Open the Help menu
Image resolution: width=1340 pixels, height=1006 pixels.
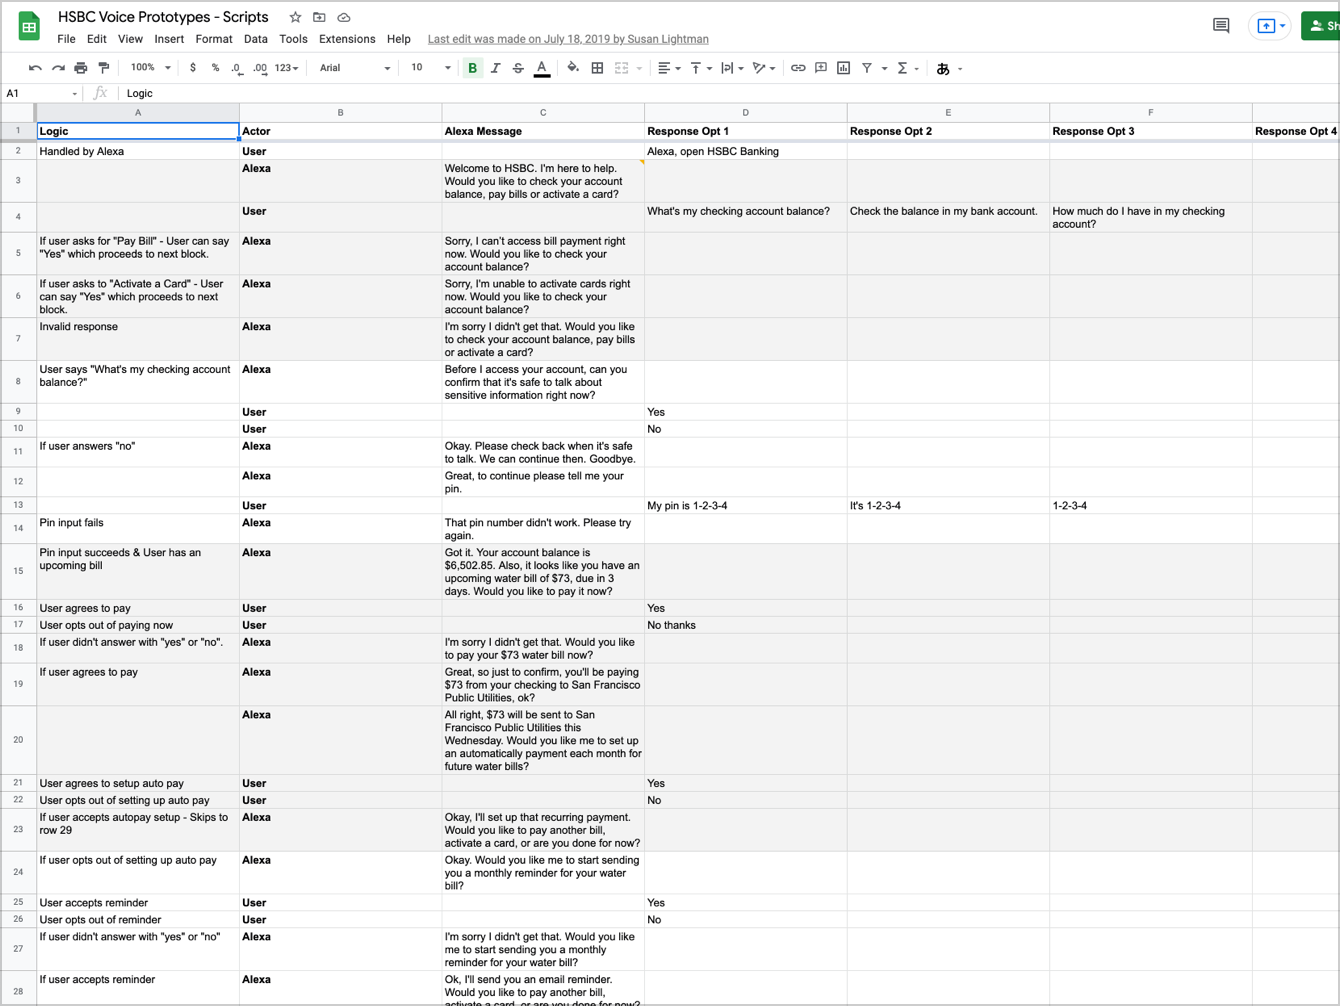[x=399, y=39]
